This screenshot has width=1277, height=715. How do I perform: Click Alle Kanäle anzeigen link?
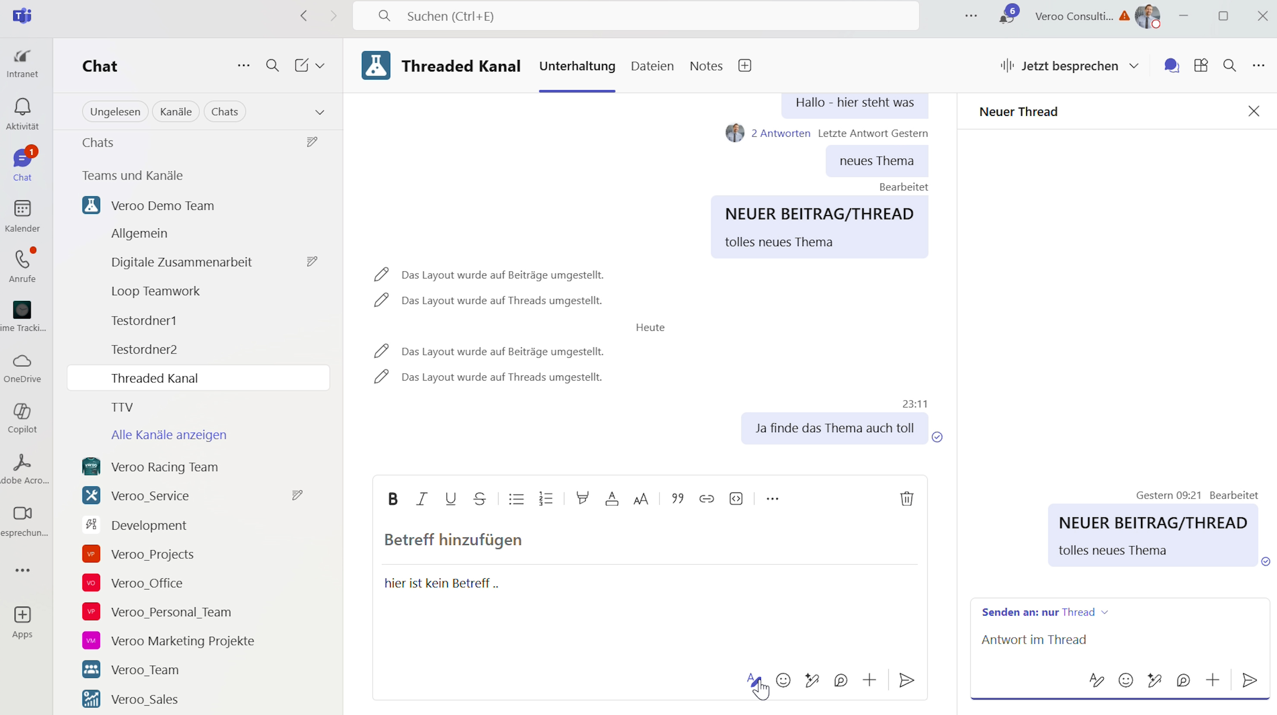[x=169, y=435]
